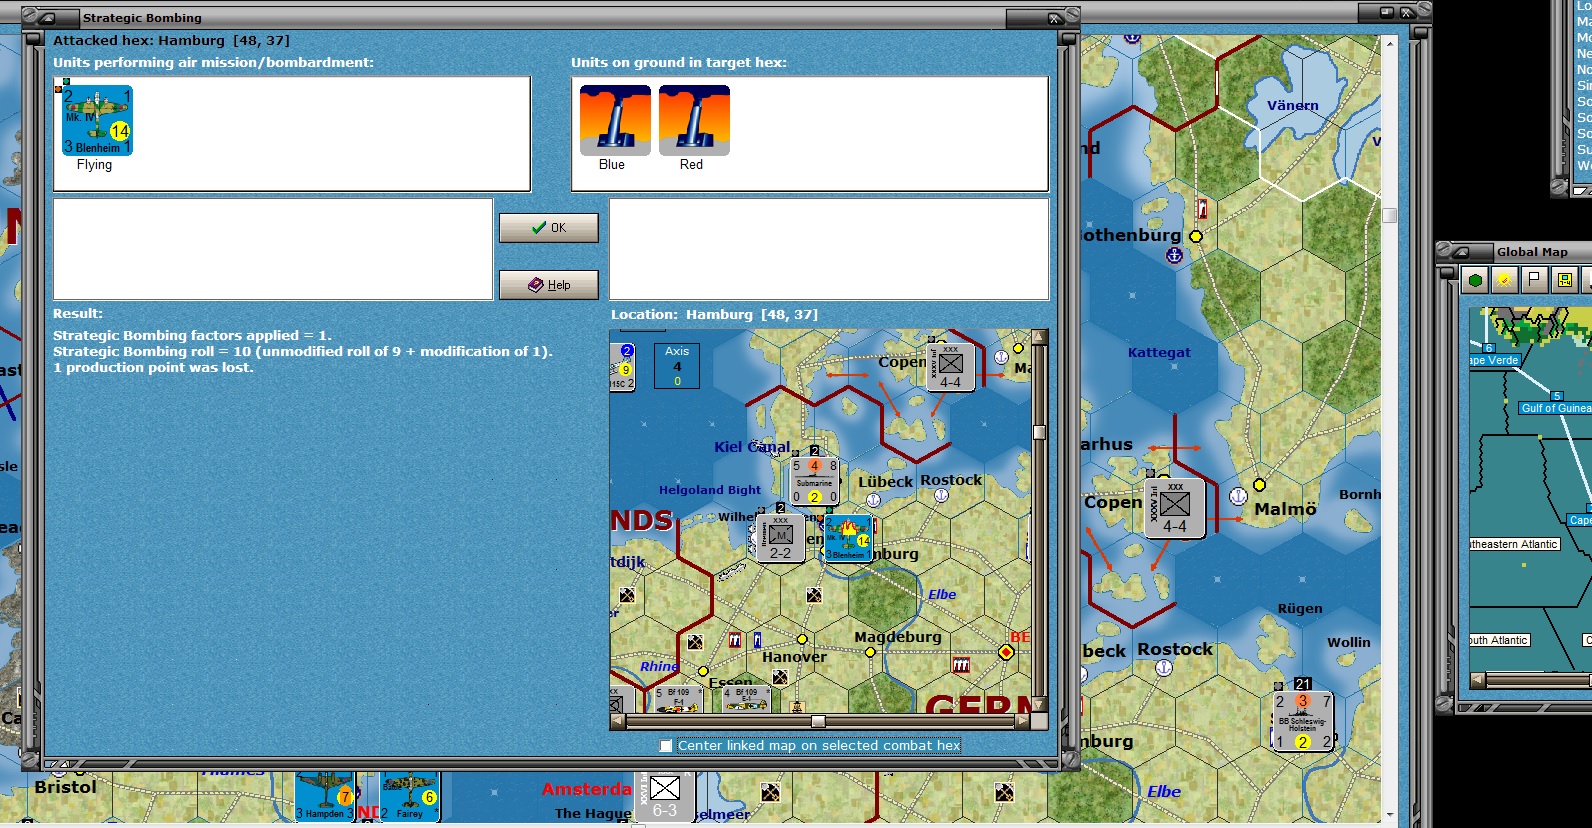Click the empty list box right of OK
The width and height of the screenshot is (1592, 828).
[x=829, y=249]
